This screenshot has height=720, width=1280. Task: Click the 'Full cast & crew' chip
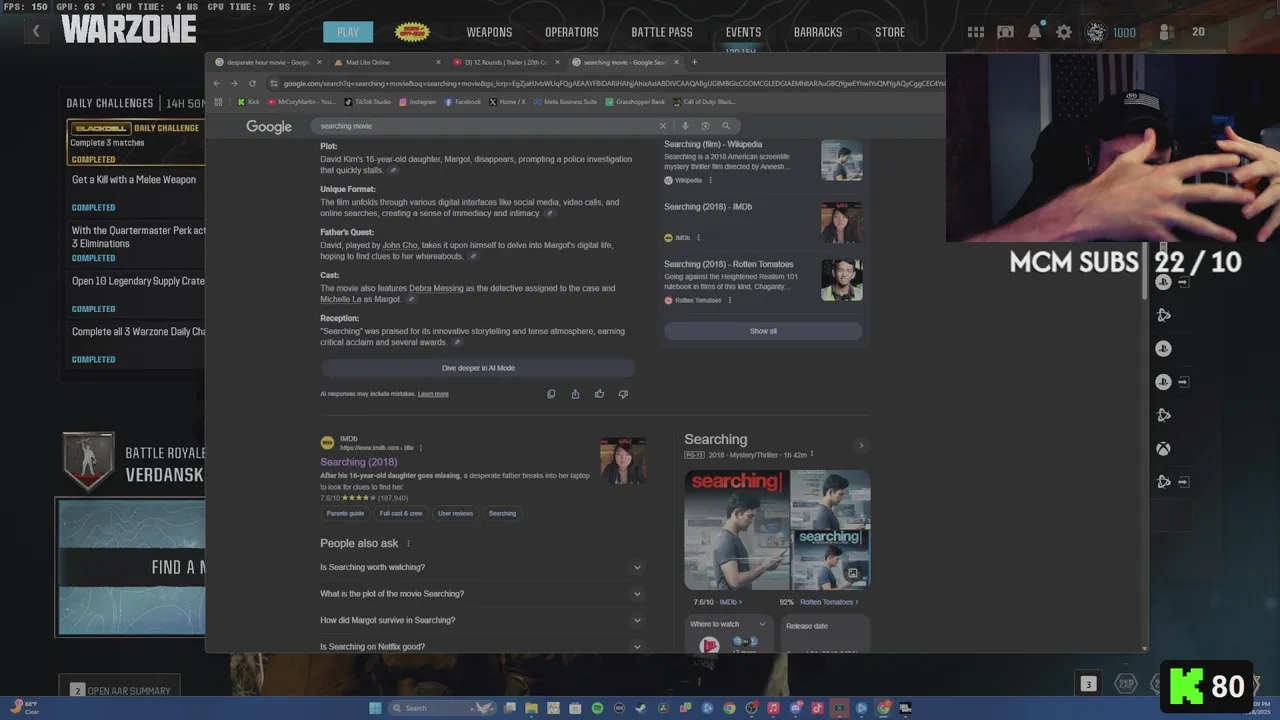[401, 513]
